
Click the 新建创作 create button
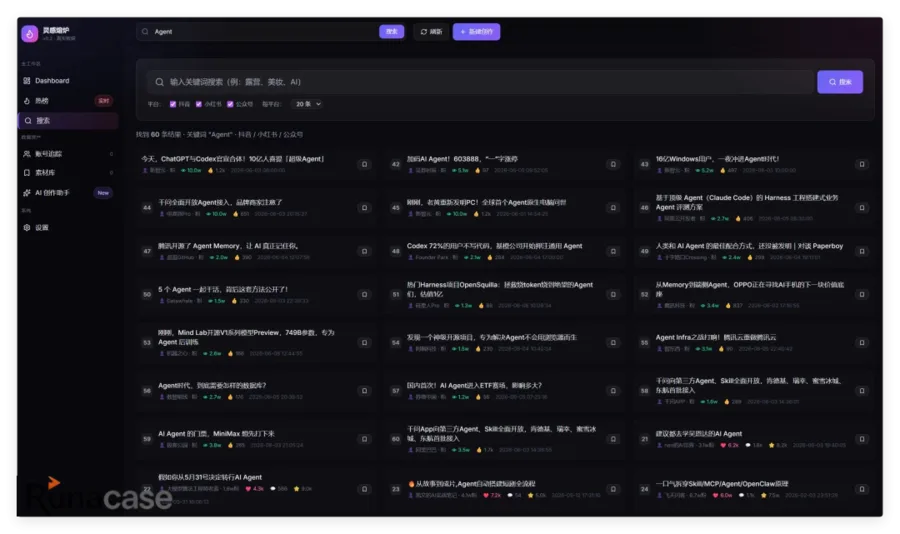[x=476, y=32]
